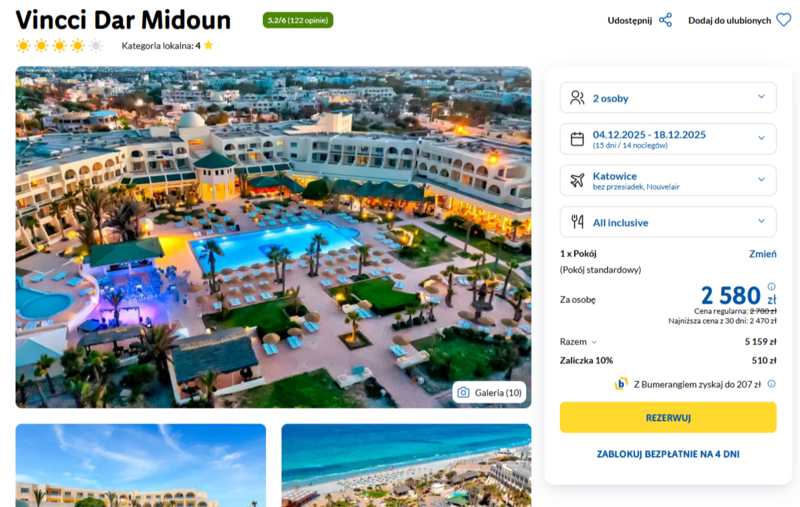Open the All inclusive meal dropdown
Viewport: 800px width, 507px height.
coord(668,221)
